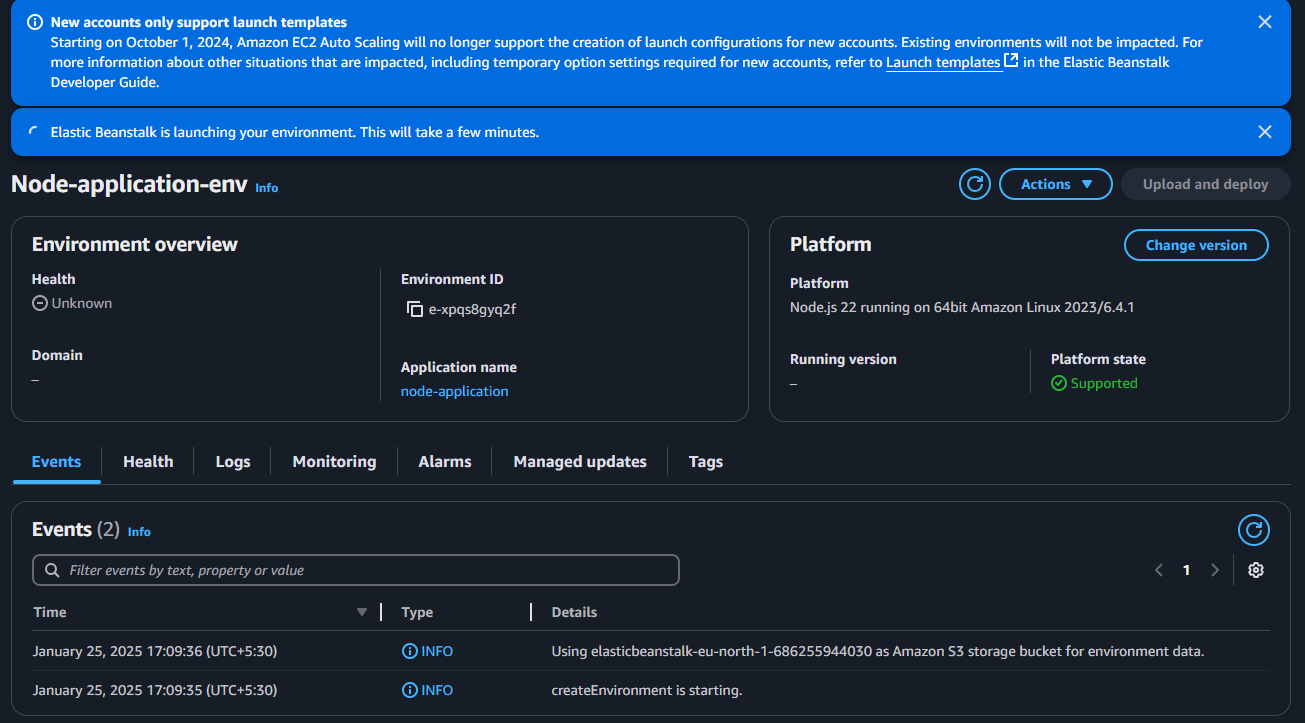The width and height of the screenshot is (1305, 723).
Task: Select page number 1 in pagination
Action: (x=1187, y=570)
